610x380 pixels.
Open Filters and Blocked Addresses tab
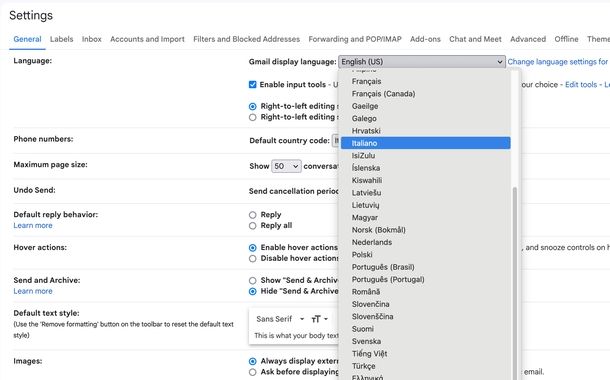coord(246,39)
